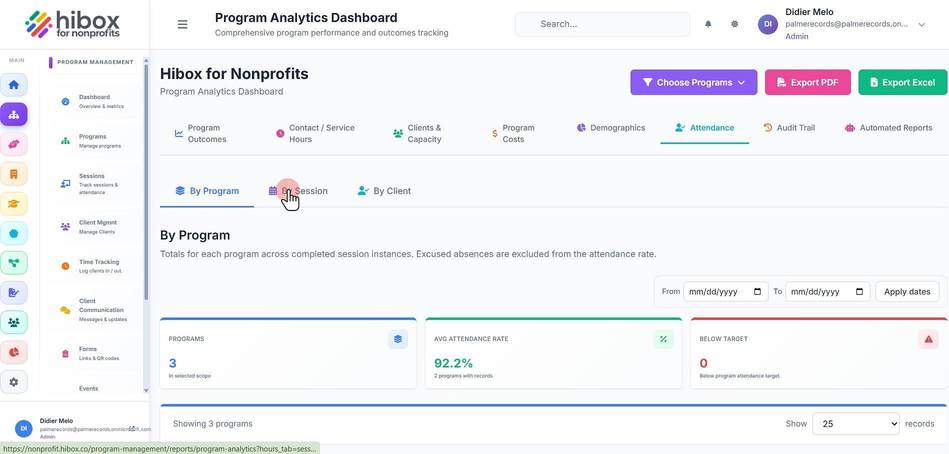Open the pink handshake rail icon
This screenshot has height=454, width=949.
[14, 144]
